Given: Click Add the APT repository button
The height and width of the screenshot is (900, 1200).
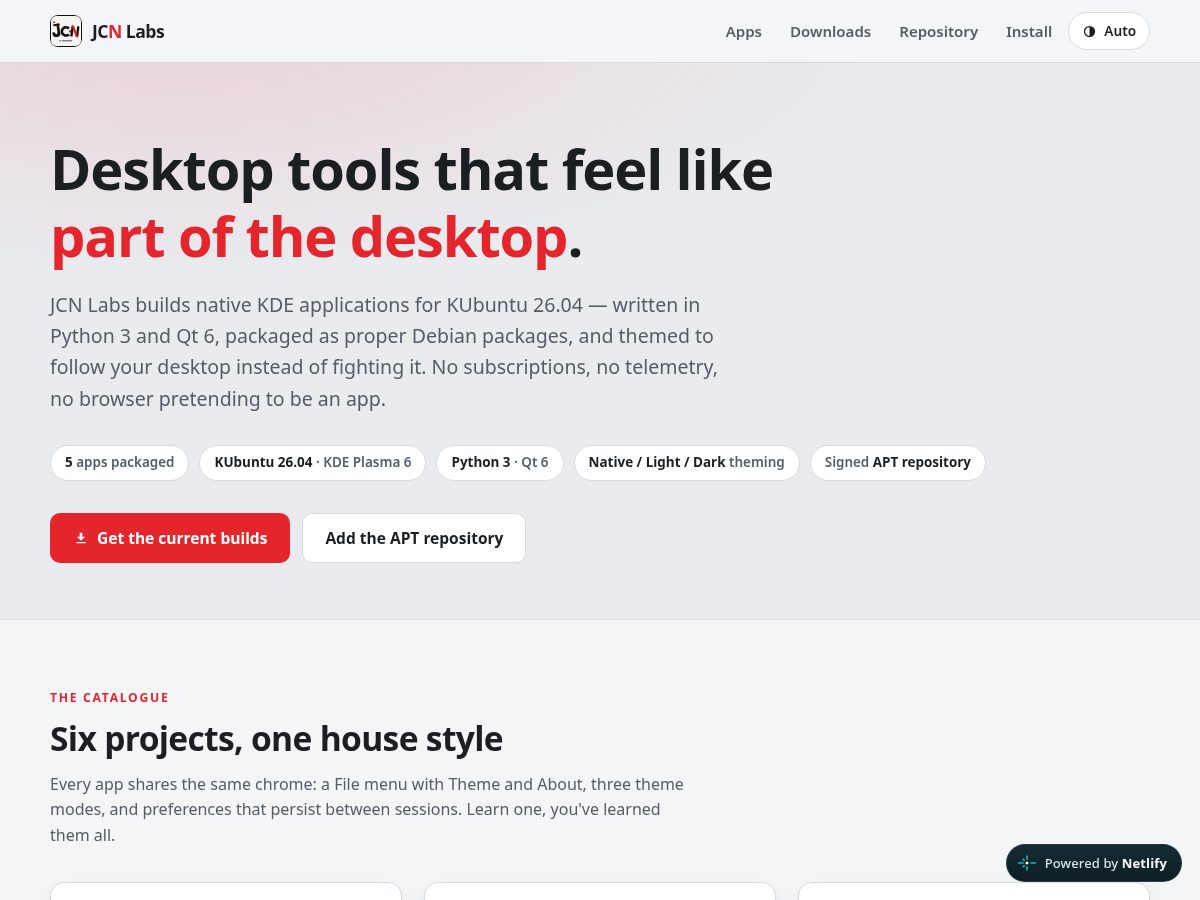Looking at the screenshot, I should coord(414,538).
